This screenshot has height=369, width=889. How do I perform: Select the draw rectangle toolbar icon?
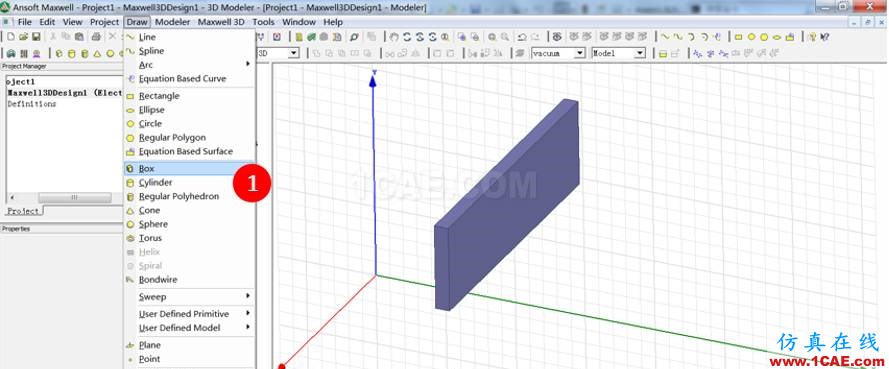(738, 37)
